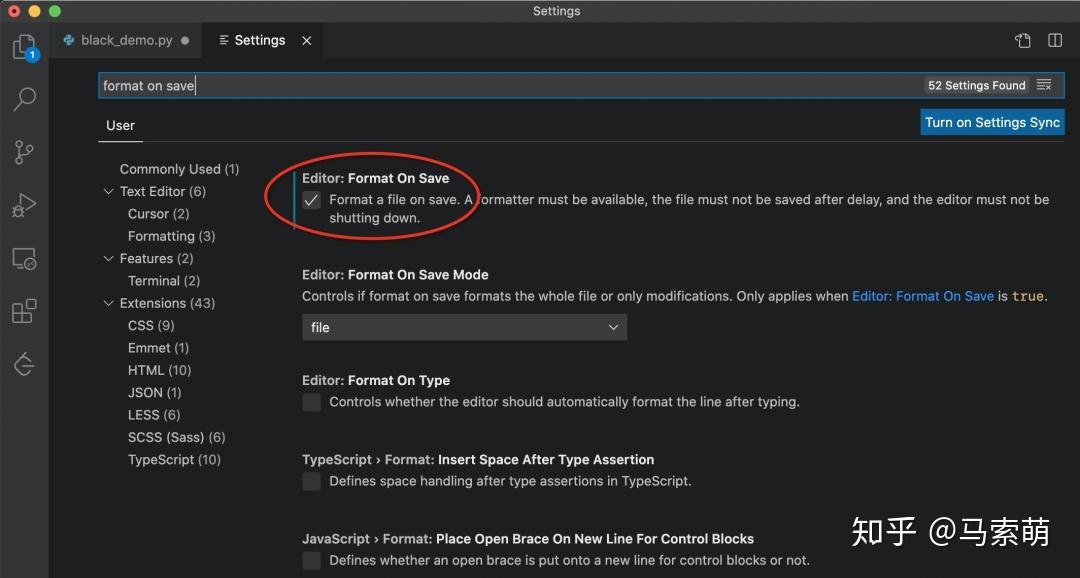Clear settings search input icon
Image resolution: width=1080 pixels, height=578 pixels.
(x=1044, y=86)
